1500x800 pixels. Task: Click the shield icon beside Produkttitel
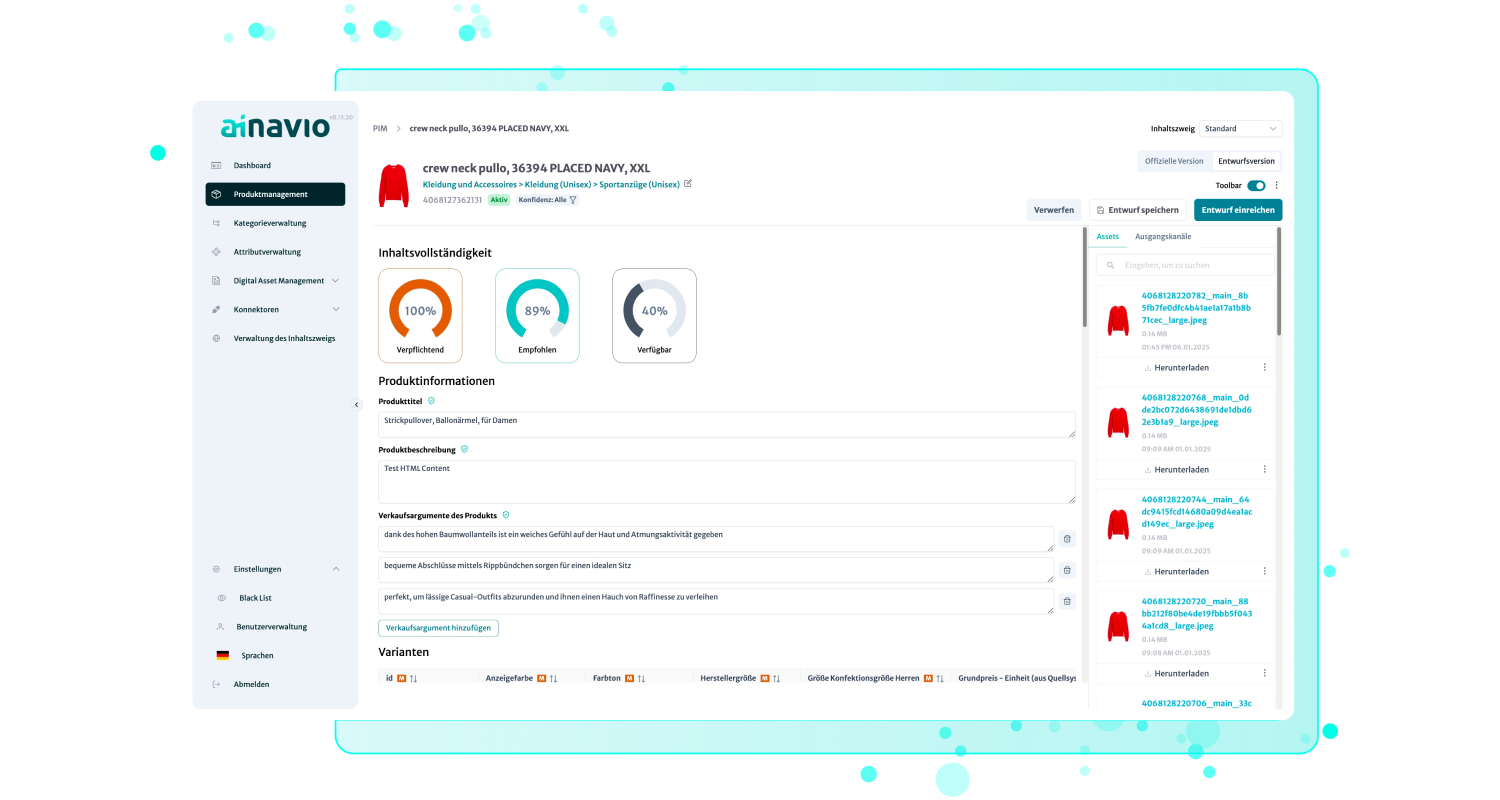[431, 401]
